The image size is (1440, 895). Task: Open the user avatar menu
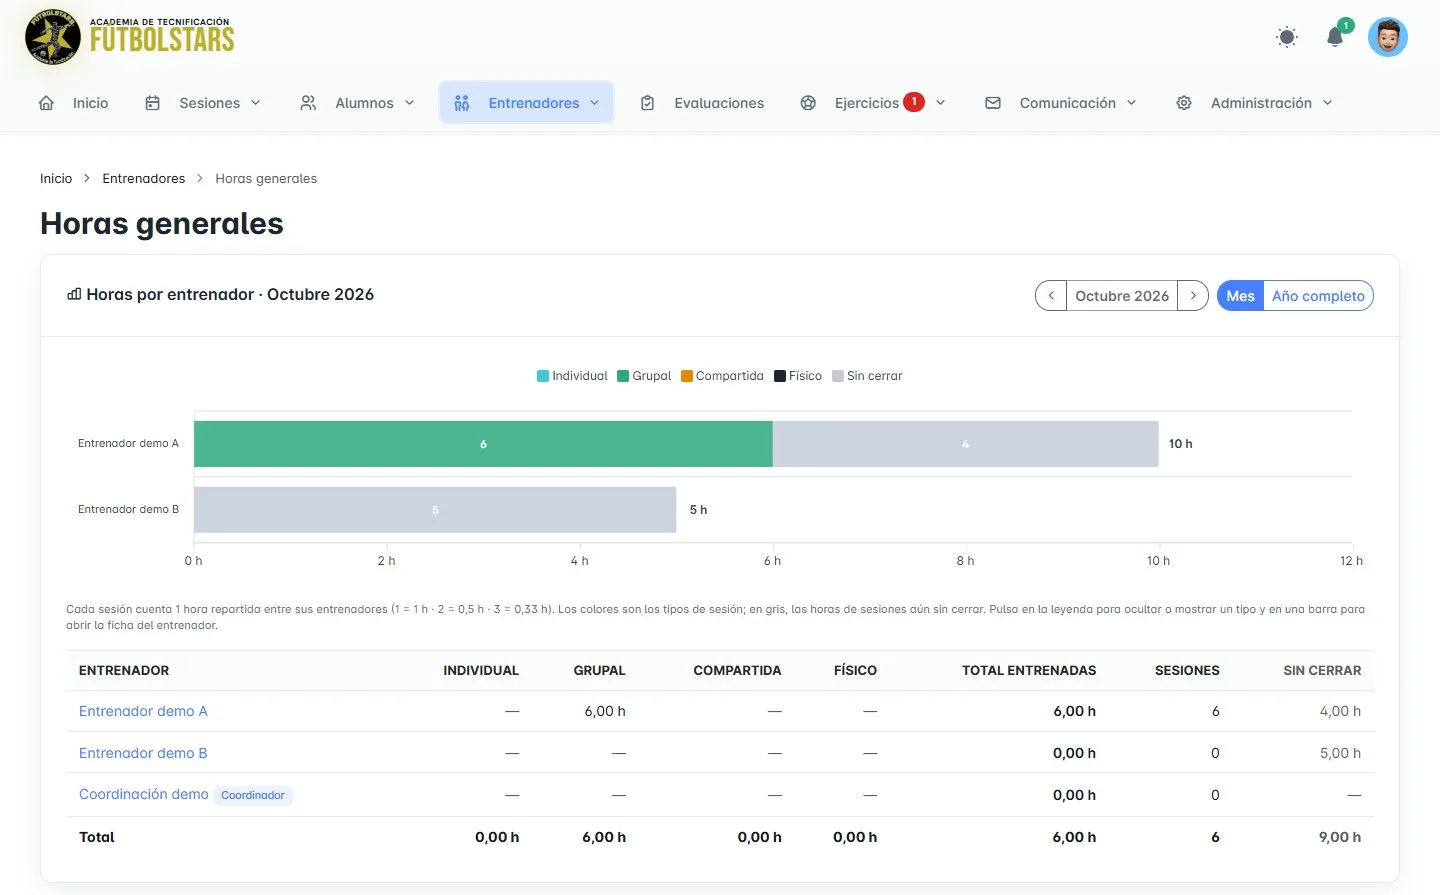coord(1387,37)
